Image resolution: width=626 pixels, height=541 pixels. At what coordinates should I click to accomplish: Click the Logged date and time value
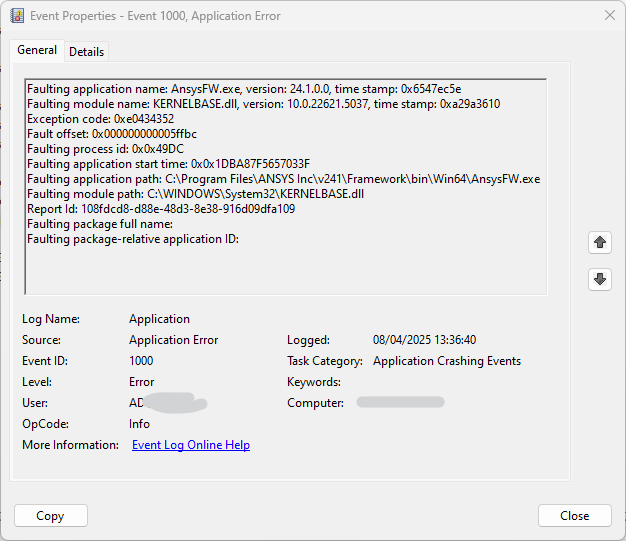(x=424, y=340)
